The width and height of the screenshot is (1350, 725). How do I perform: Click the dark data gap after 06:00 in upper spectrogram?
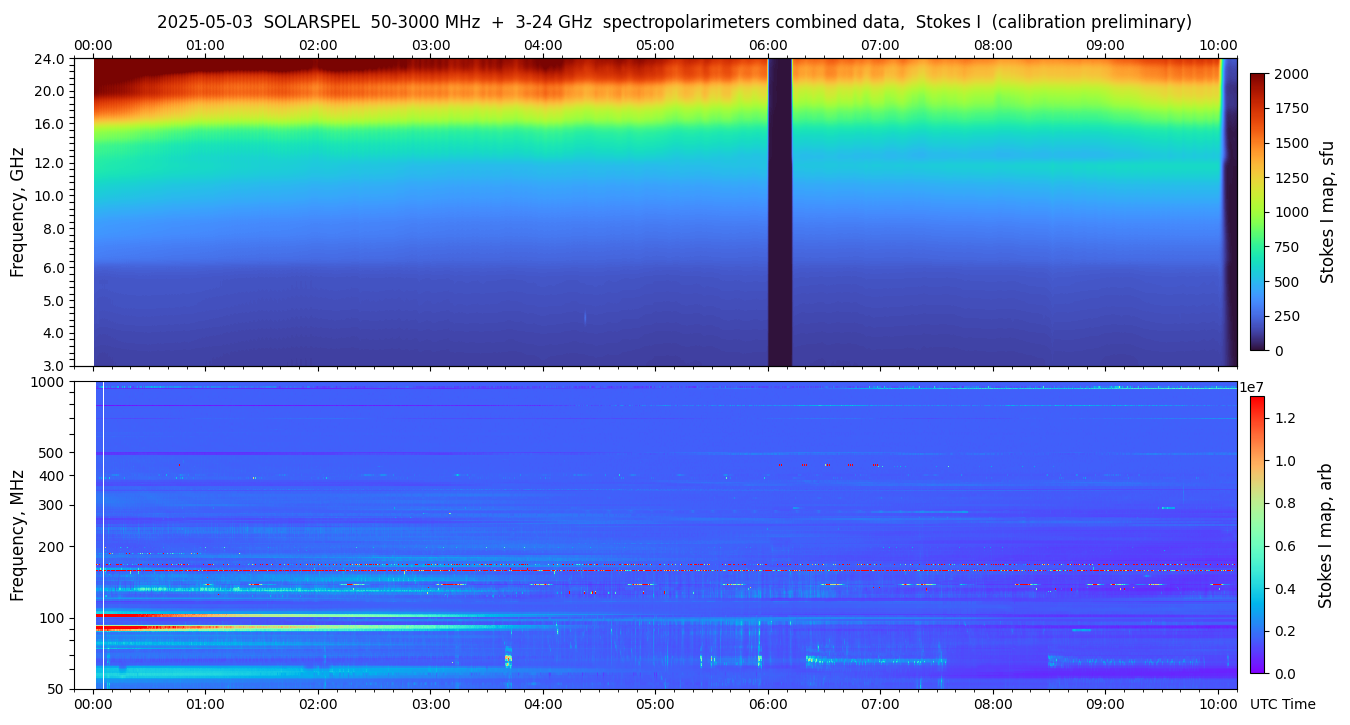click(x=779, y=212)
